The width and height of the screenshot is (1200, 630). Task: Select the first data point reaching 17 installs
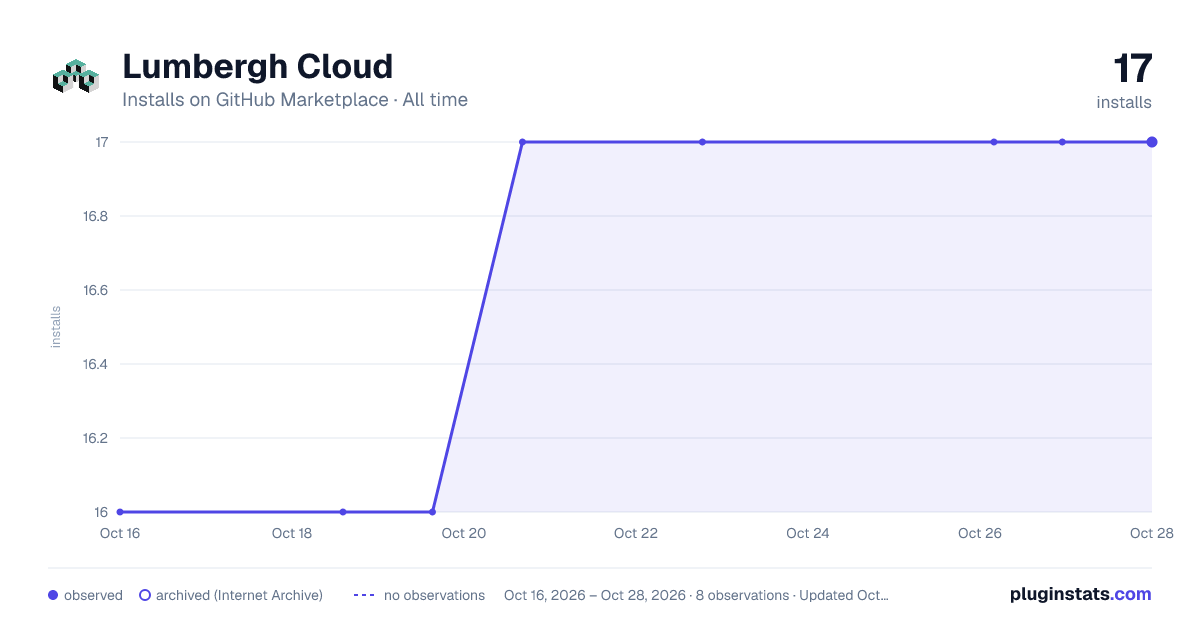(x=522, y=142)
